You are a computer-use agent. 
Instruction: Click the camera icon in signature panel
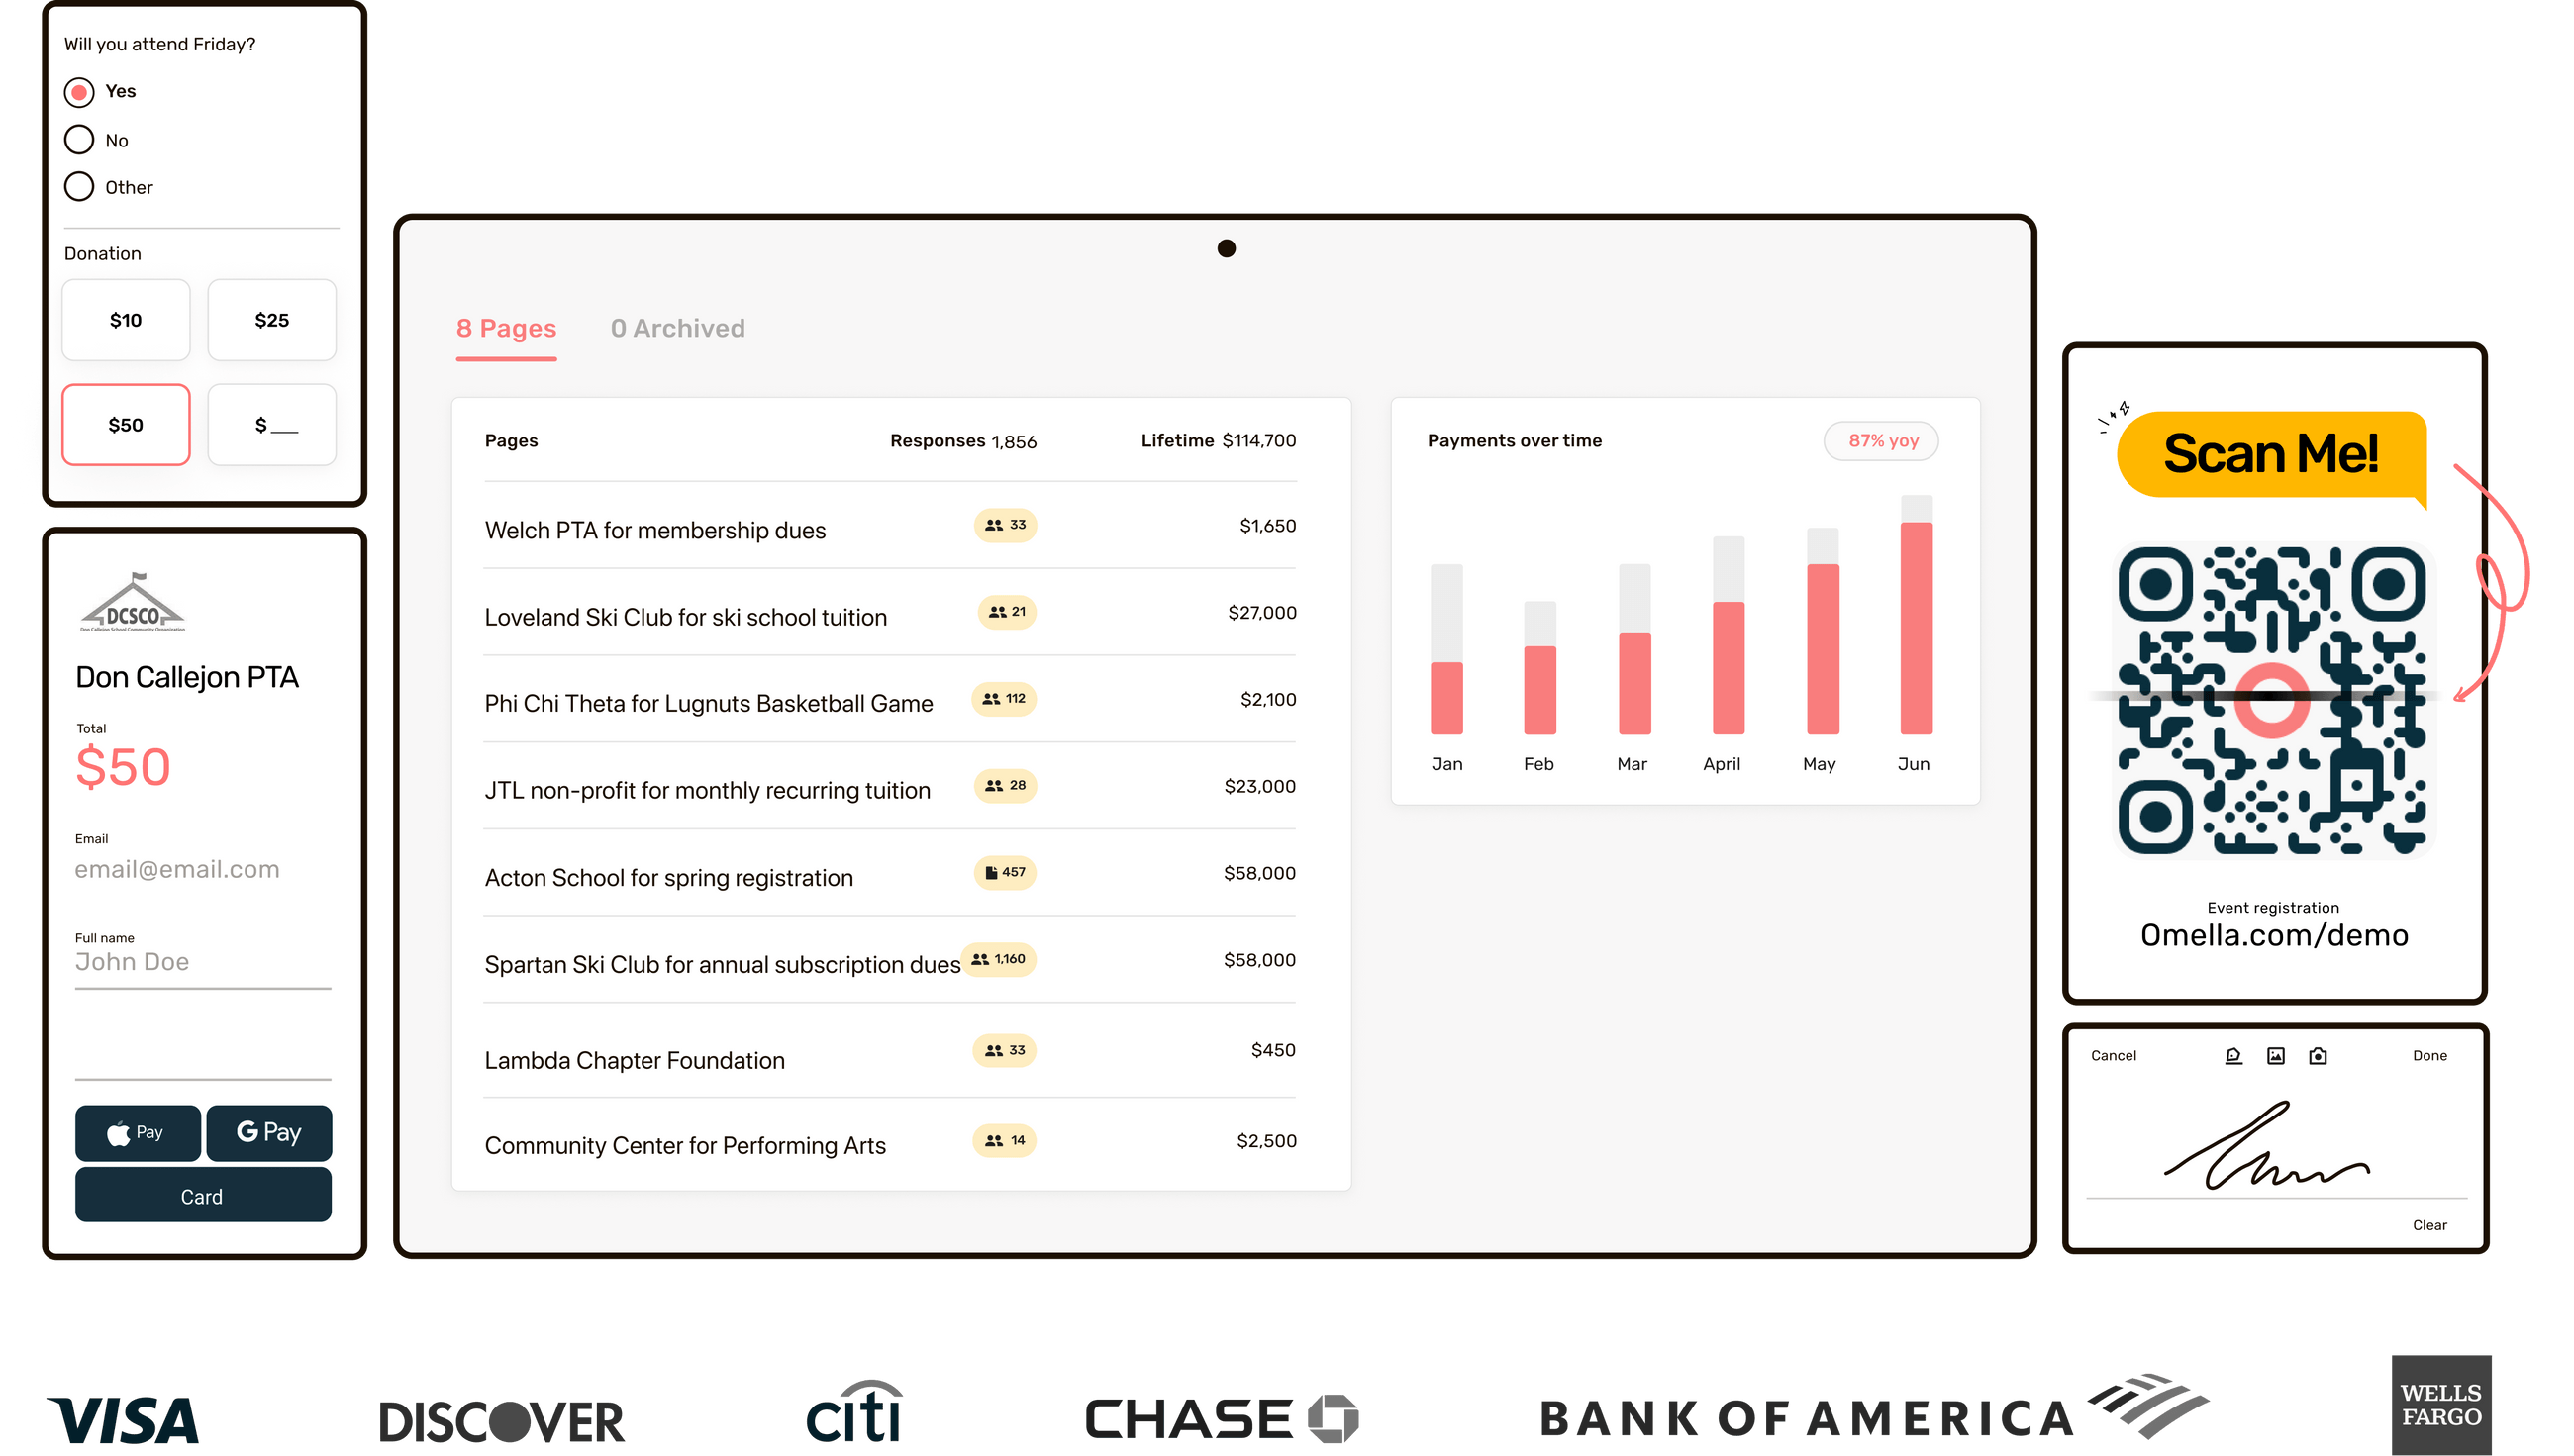click(x=2318, y=1055)
